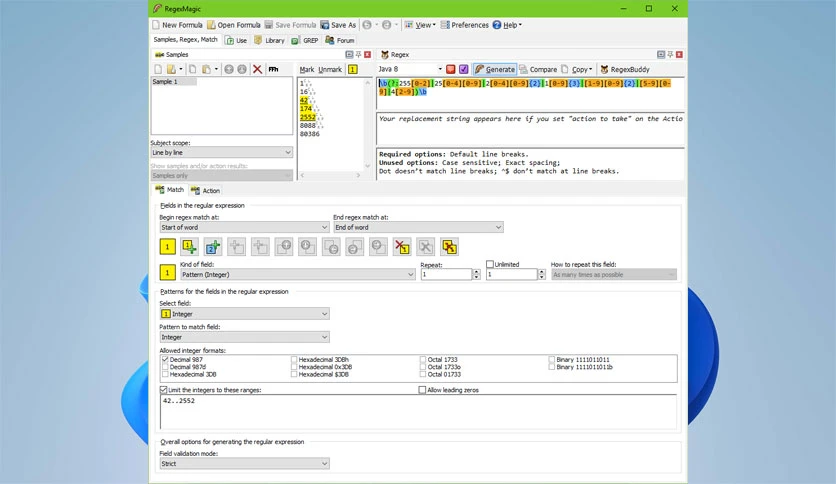Open the End regex match at dropdown

418,227
